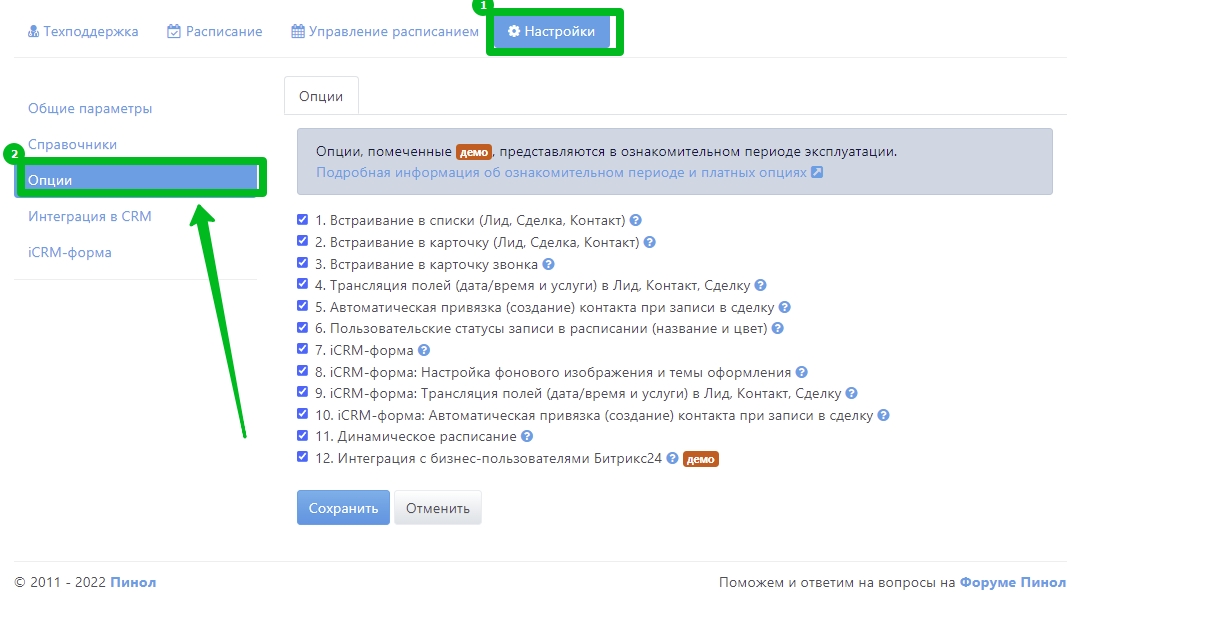The width and height of the screenshot is (1230, 628).
Task: Toggle the iCRM-форма option 7 checkbox
Action: 303,350
